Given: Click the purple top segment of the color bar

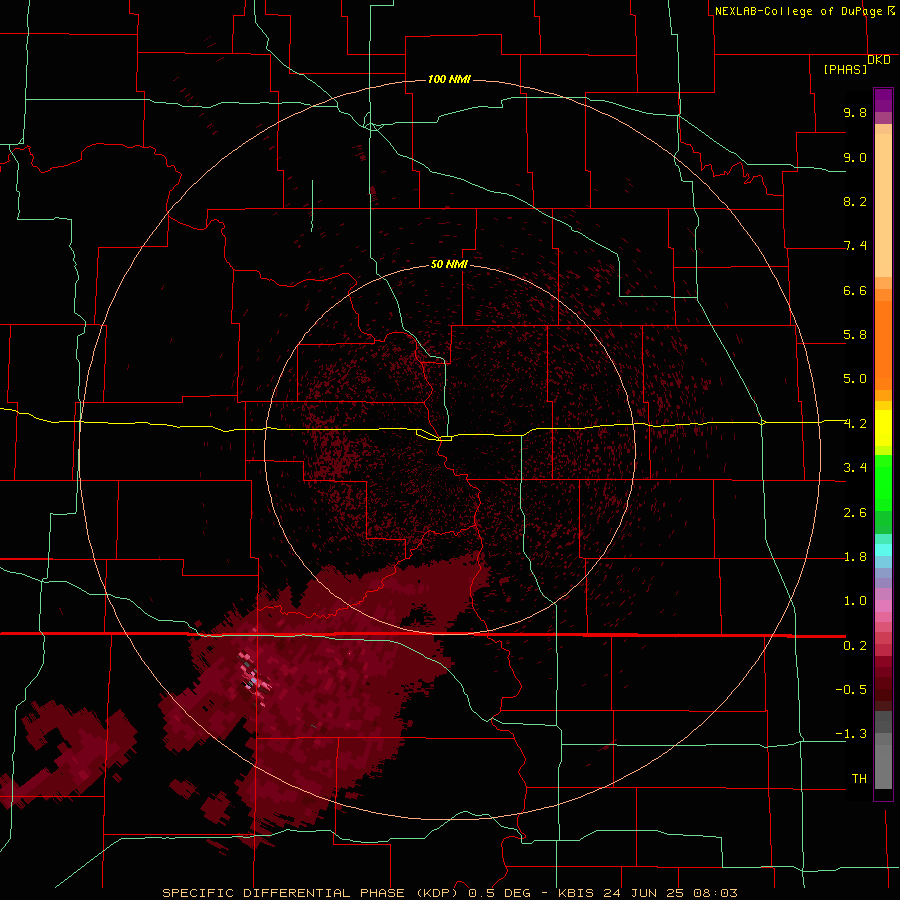Looking at the screenshot, I should coord(883,100).
